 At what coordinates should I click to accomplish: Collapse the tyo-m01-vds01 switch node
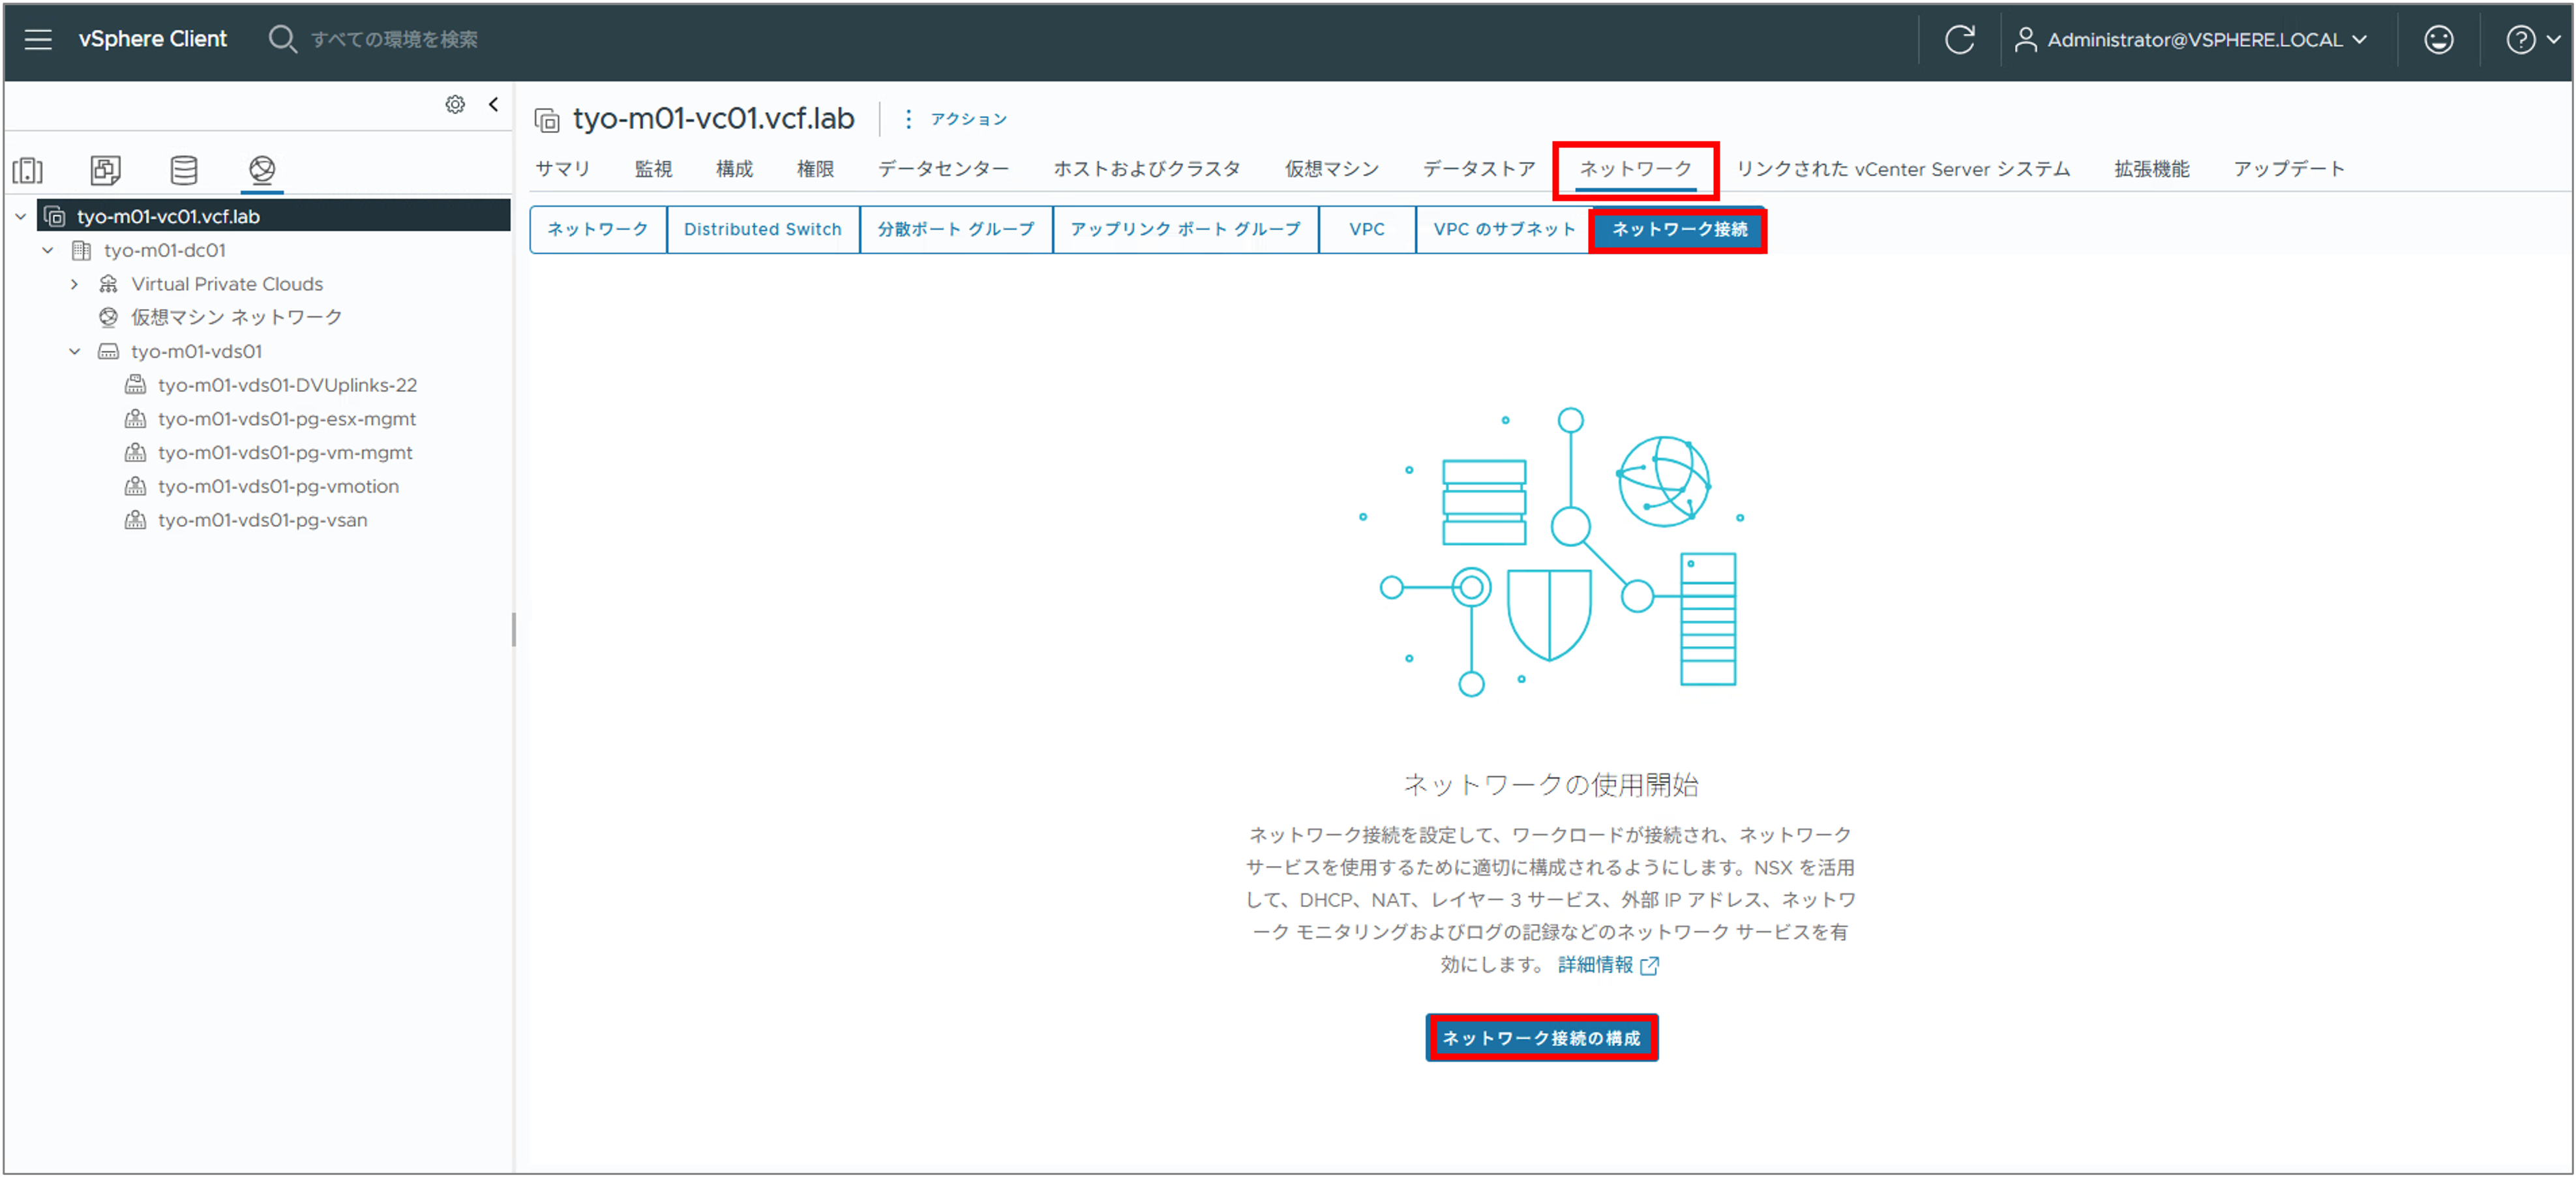pyautogui.click(x=74, y=351)
